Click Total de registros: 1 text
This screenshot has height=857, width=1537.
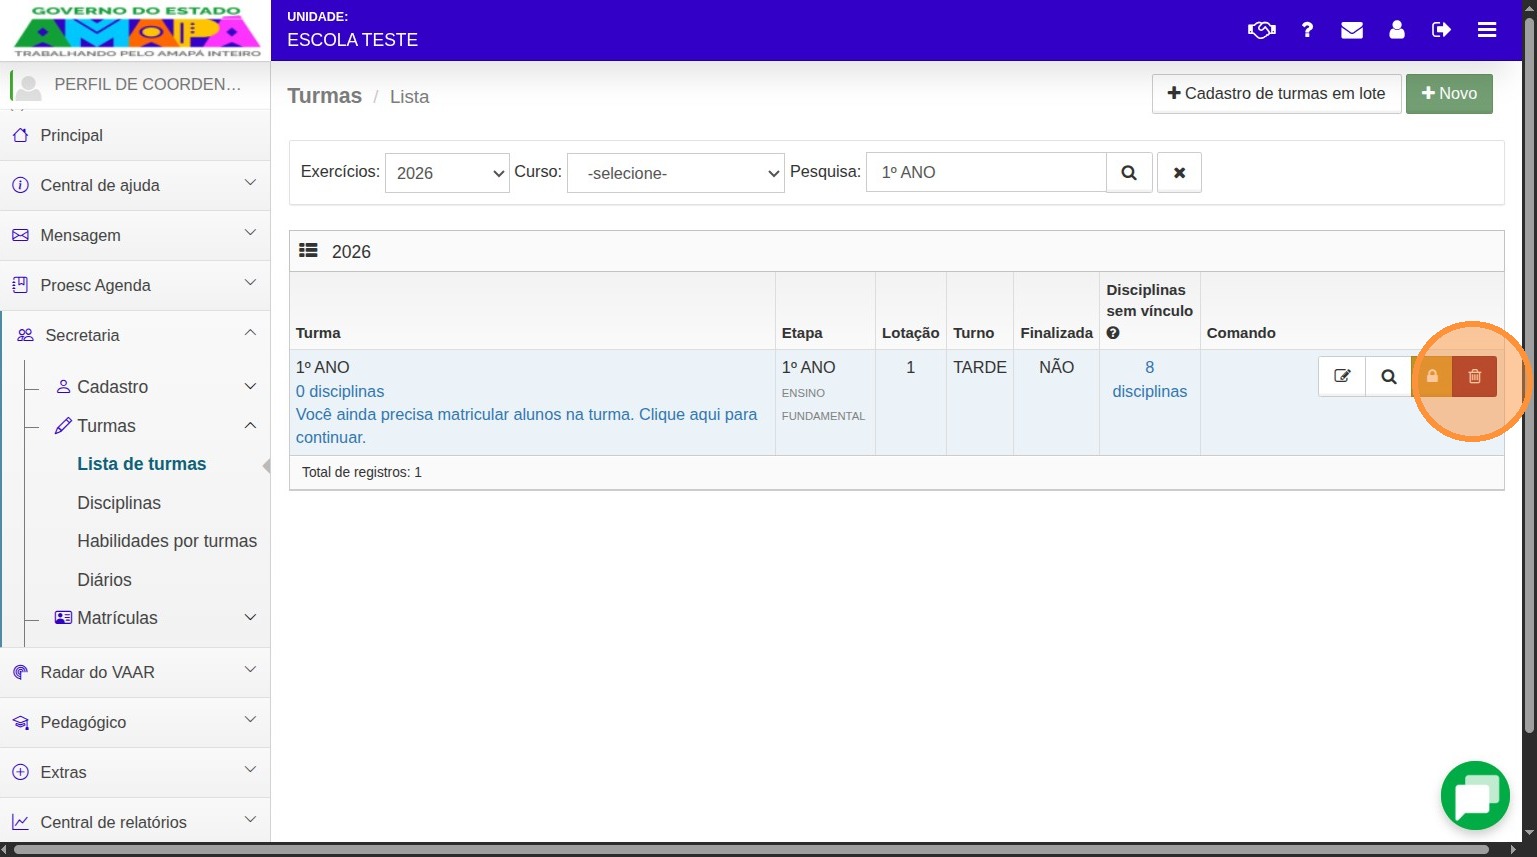362,472
